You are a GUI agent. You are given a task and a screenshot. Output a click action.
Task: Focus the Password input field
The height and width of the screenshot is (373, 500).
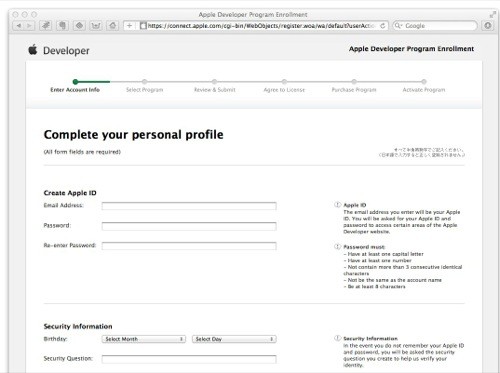[x=189, y=226]
